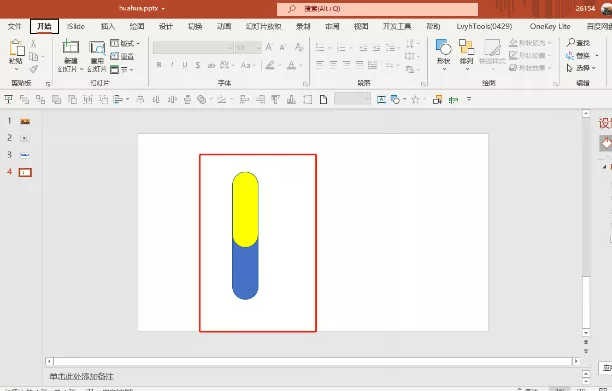Viewport: 612px width, 391px height.
Task: Toggle Center paragraph alignment
Action: coord(333,65)
